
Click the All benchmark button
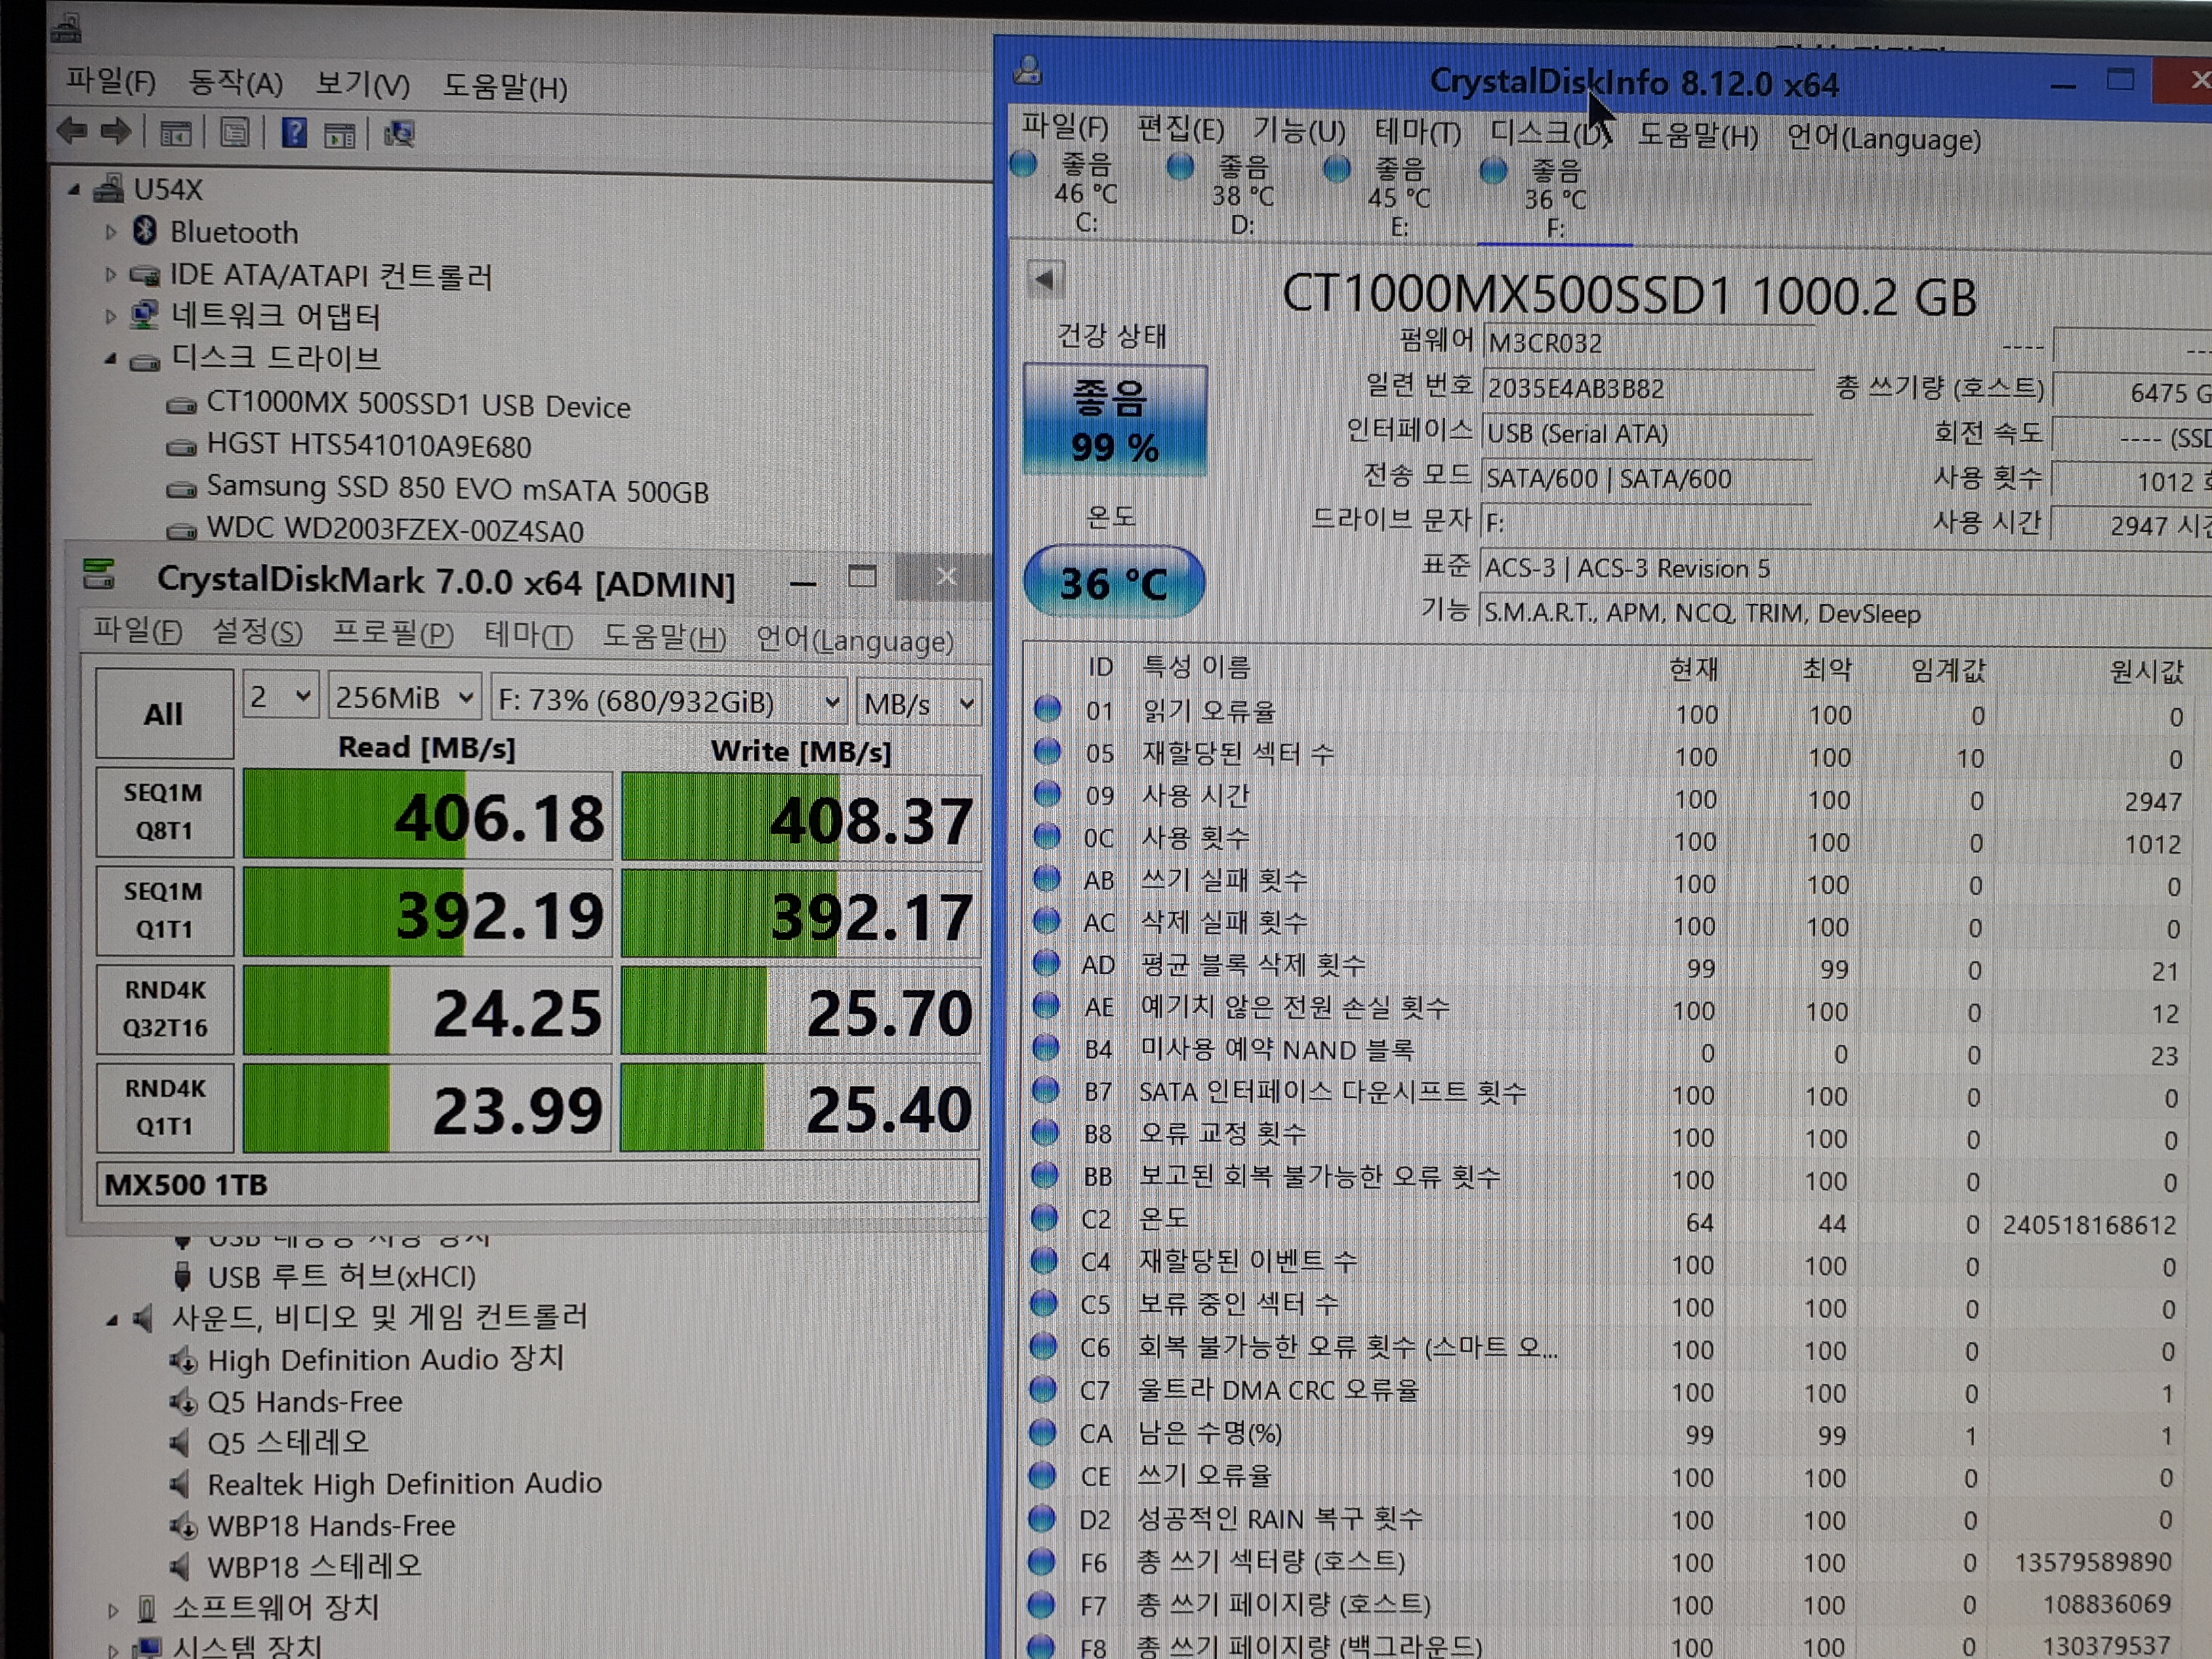pyautogui.click(x=164, y=714)
